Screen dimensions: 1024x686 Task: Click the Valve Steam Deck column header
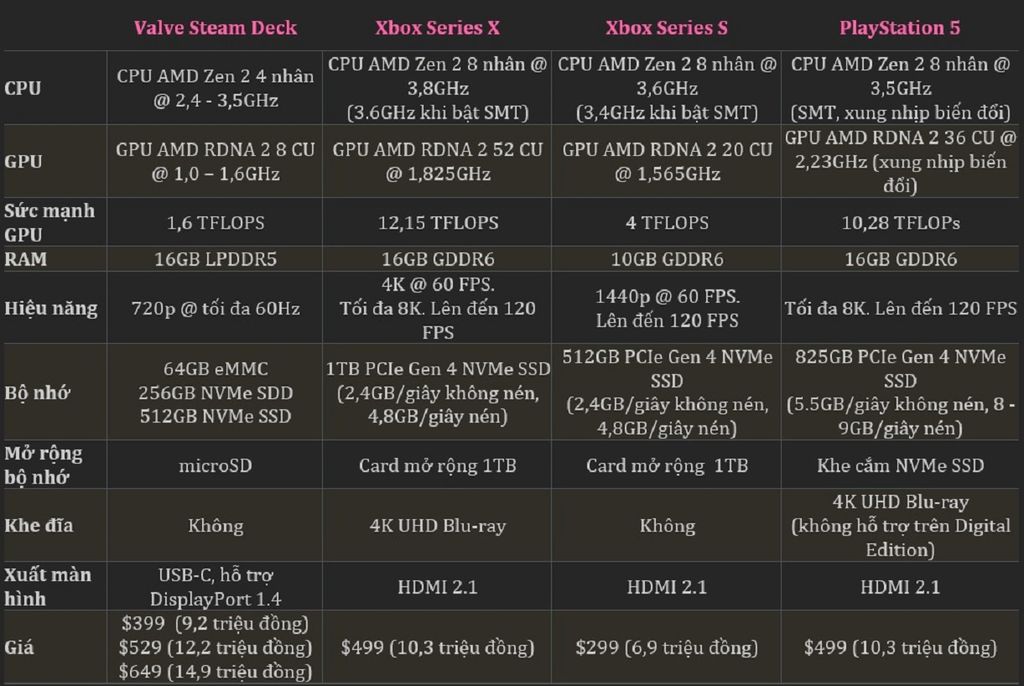click(x=216, y=27)
